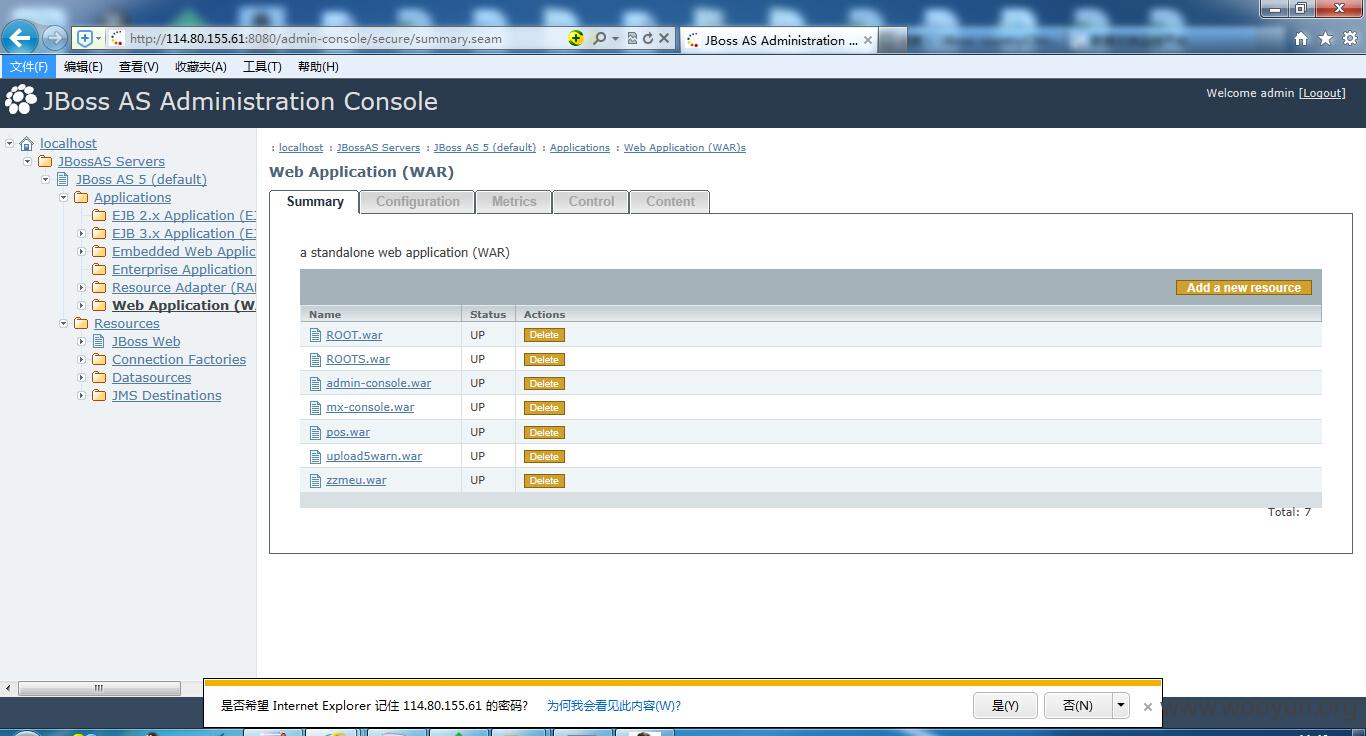
Task: Delete the upload5warn.war application
Action: tap(544, 457)
